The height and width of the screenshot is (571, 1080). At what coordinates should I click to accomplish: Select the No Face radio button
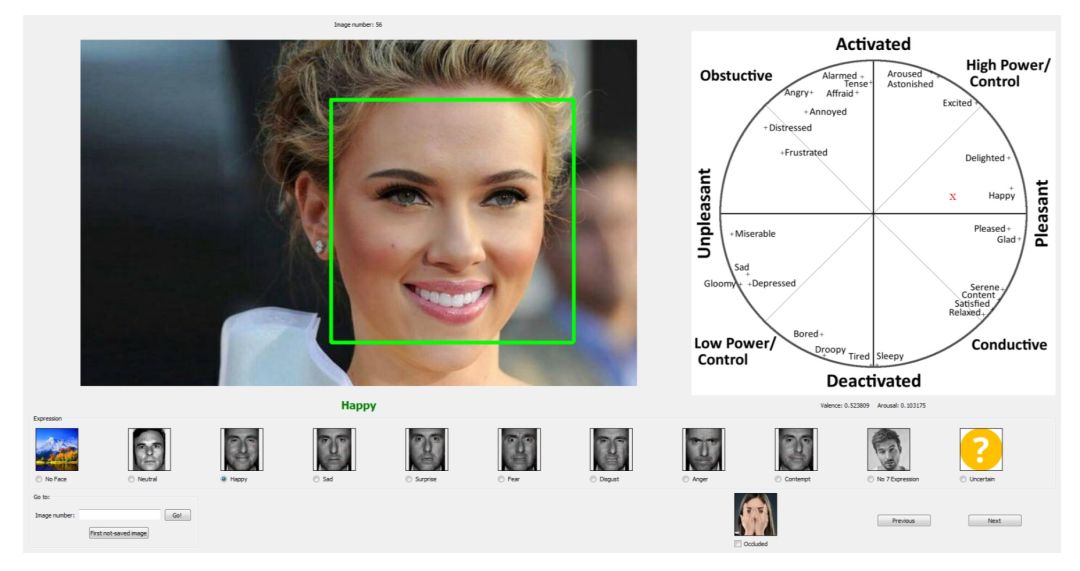point(39,479)
